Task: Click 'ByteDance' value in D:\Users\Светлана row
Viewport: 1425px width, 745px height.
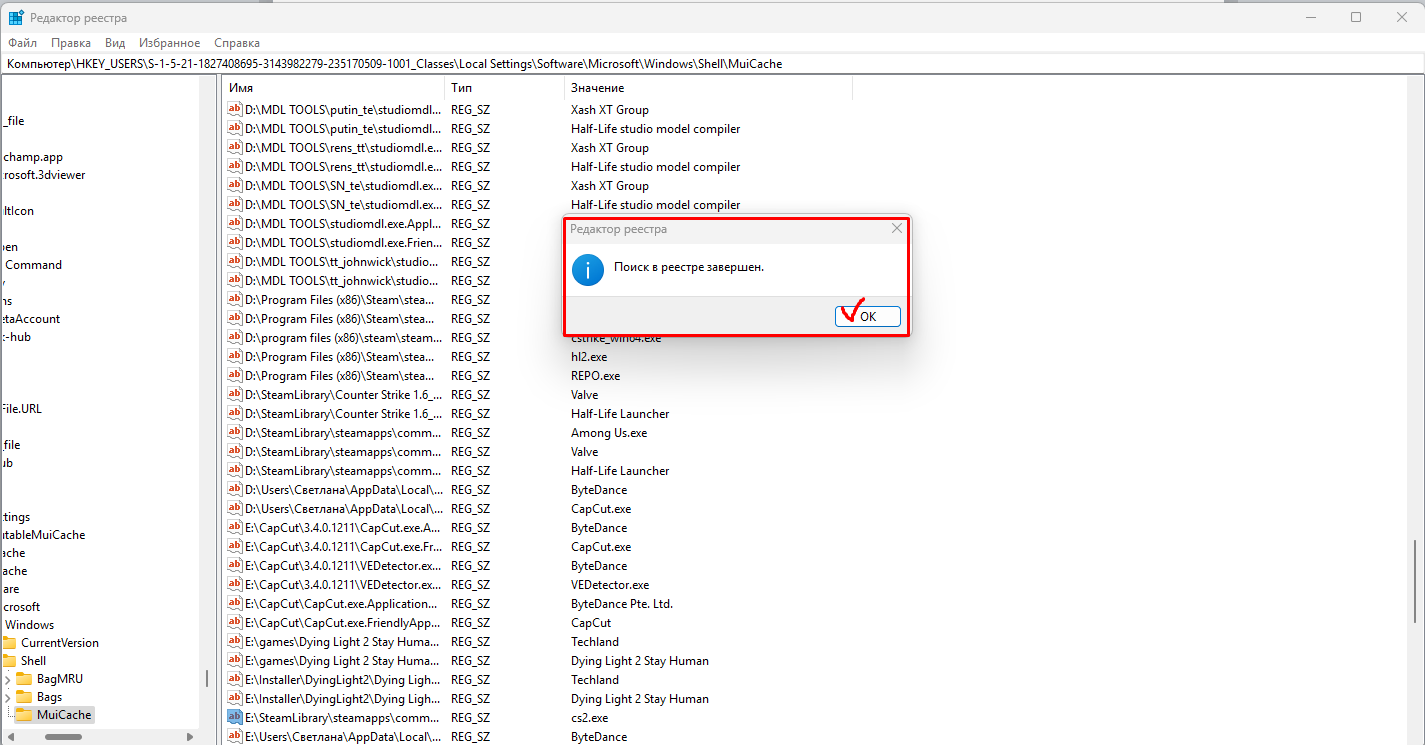Action: (599, 490)
